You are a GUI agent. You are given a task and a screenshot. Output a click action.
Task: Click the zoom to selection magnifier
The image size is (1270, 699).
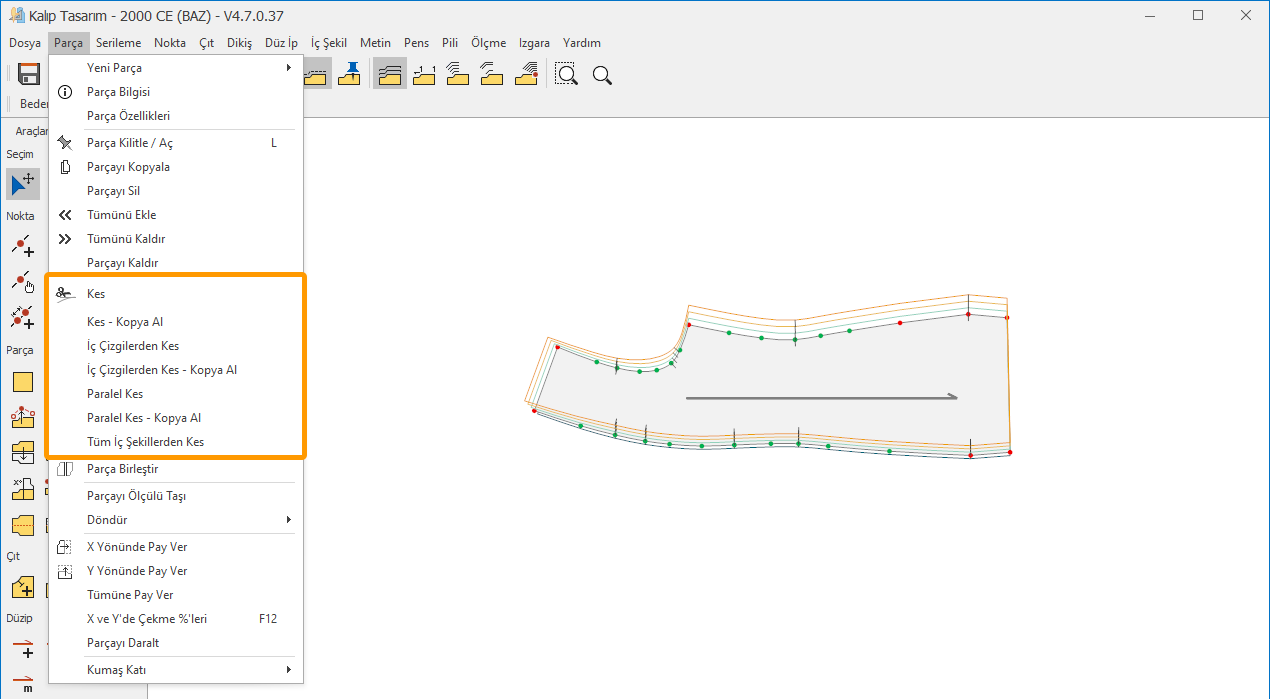click(x=567, y=74)
